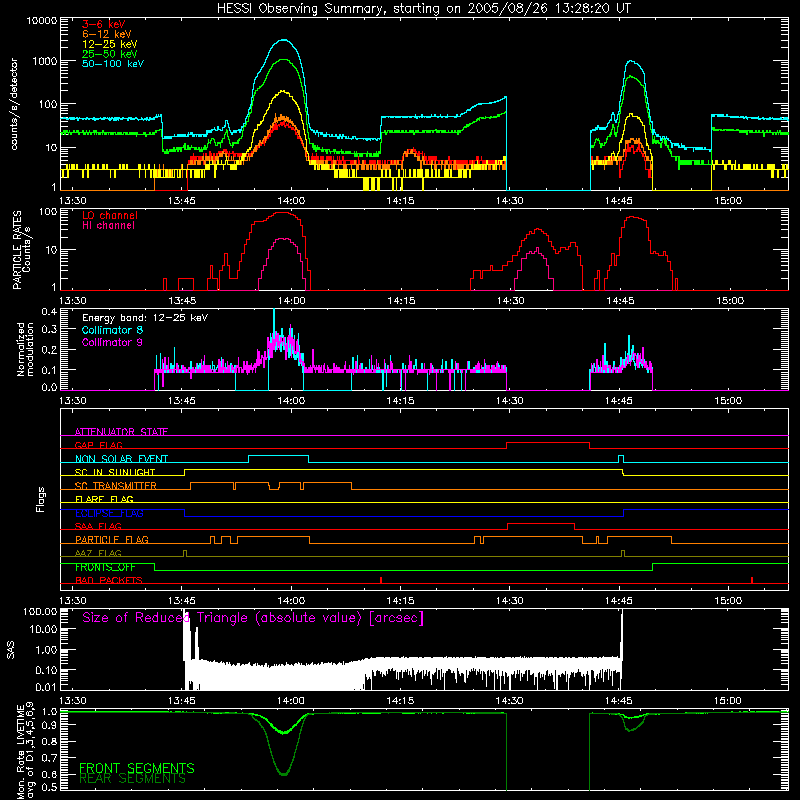The height and width of the screenshot is (800, 800).
Task: Click the cyan 50-100 keV peak near 14:00
Action: coord(284,40)
